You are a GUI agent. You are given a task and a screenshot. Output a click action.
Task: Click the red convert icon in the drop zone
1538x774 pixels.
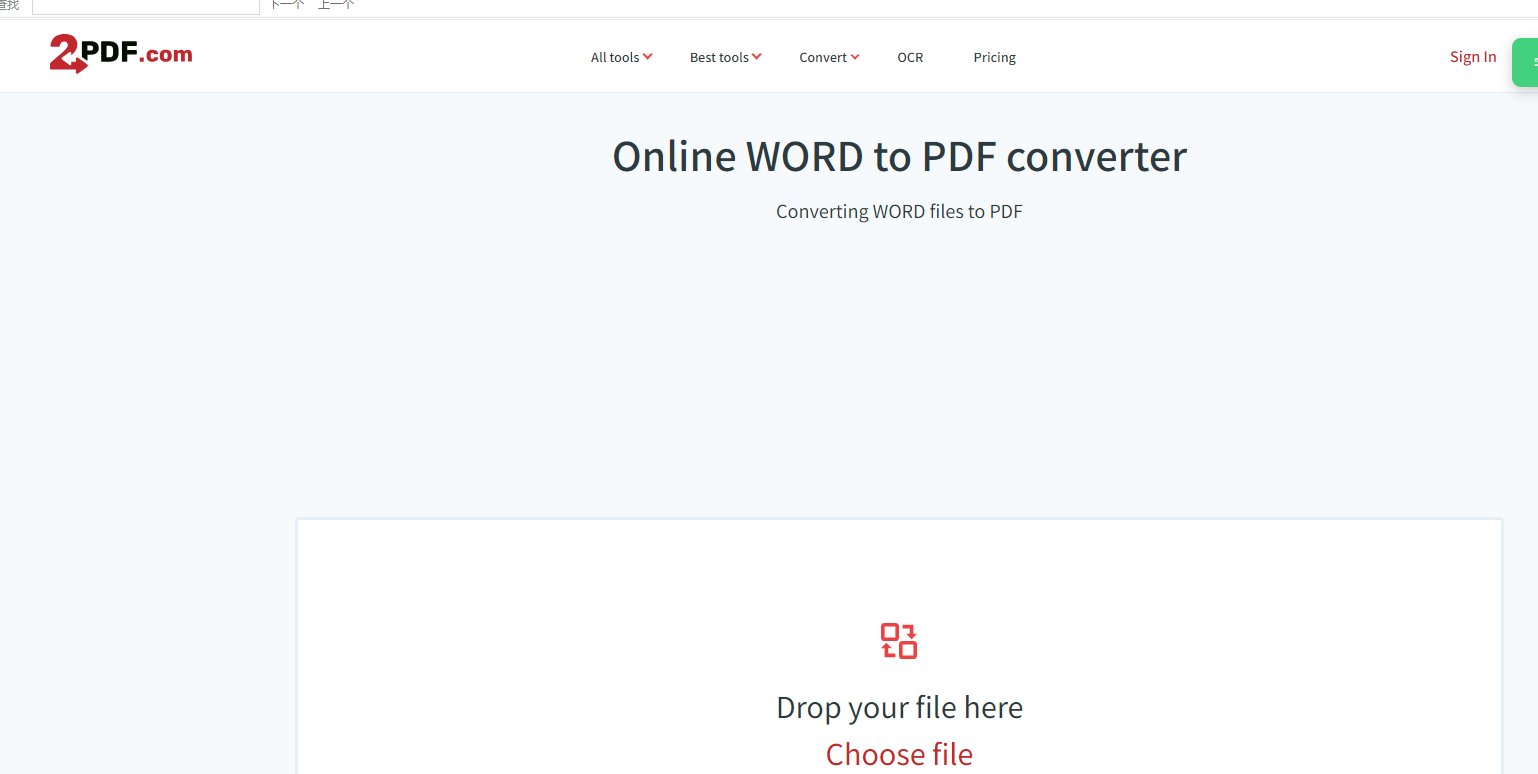(898, 641)
